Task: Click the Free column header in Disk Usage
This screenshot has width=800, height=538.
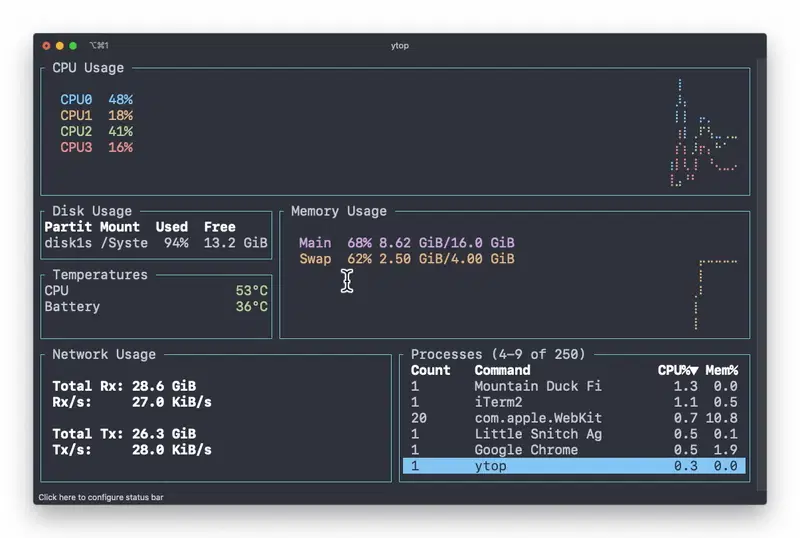Action: point(219,227)
